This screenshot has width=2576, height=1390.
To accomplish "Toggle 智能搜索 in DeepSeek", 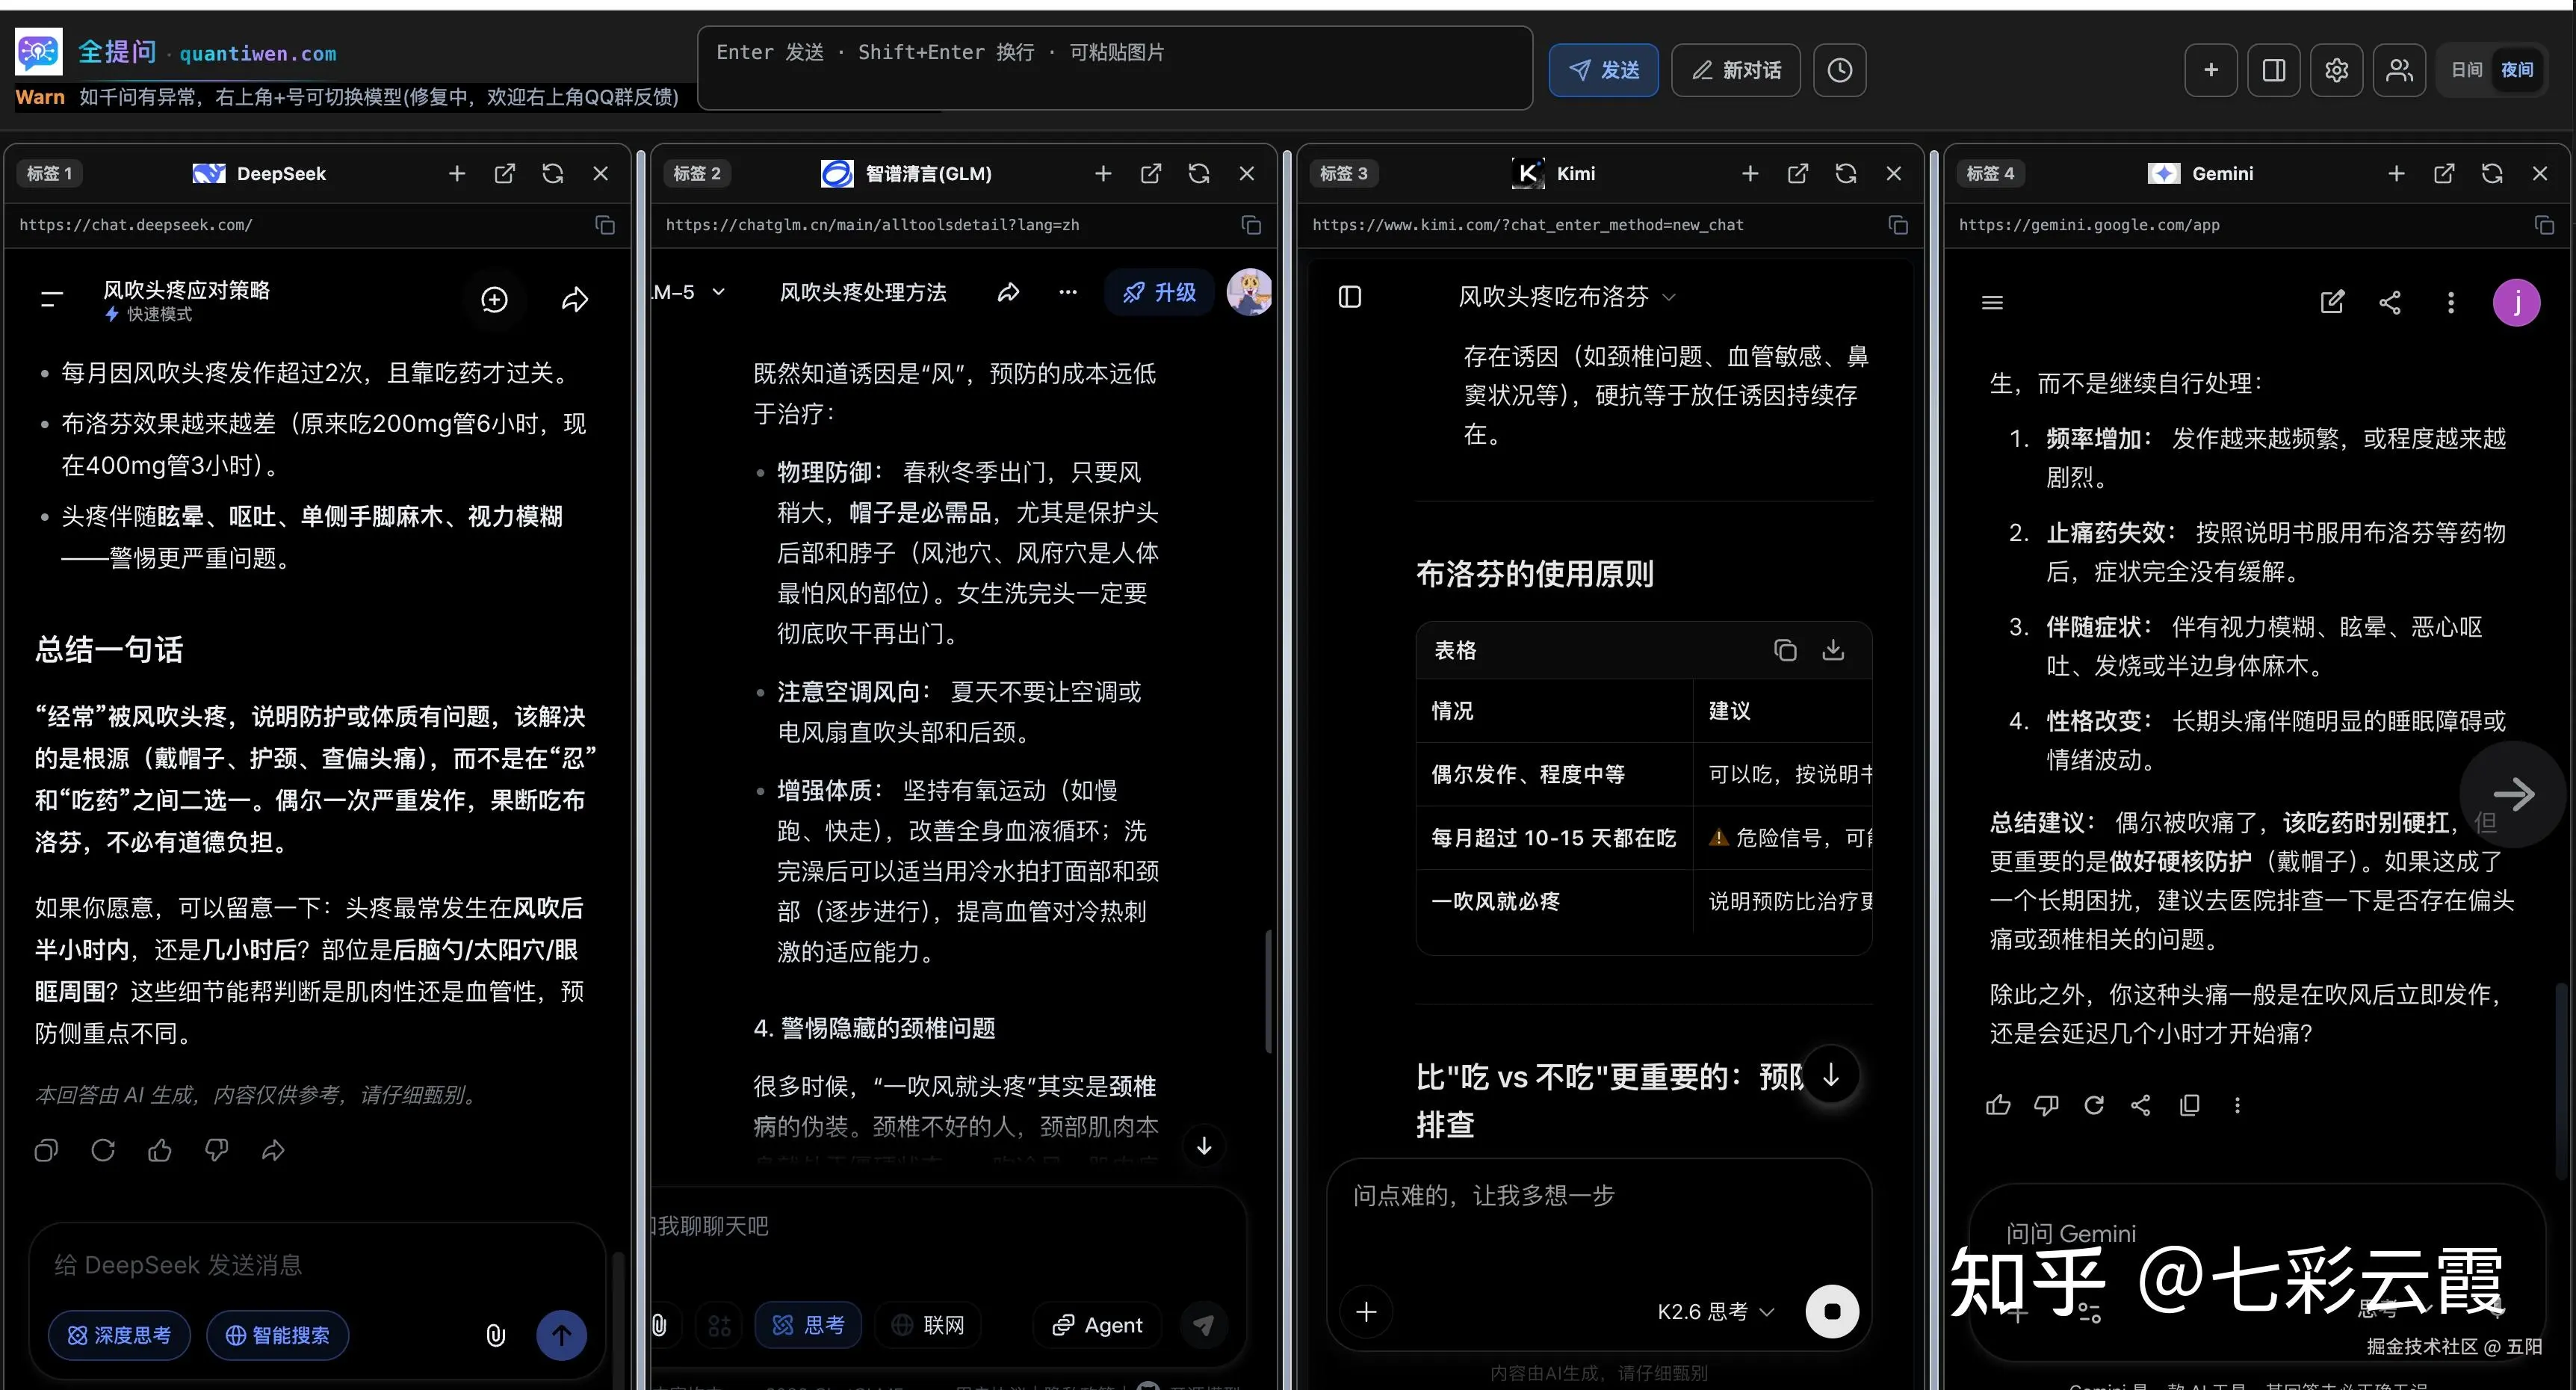I will 277,1335.
